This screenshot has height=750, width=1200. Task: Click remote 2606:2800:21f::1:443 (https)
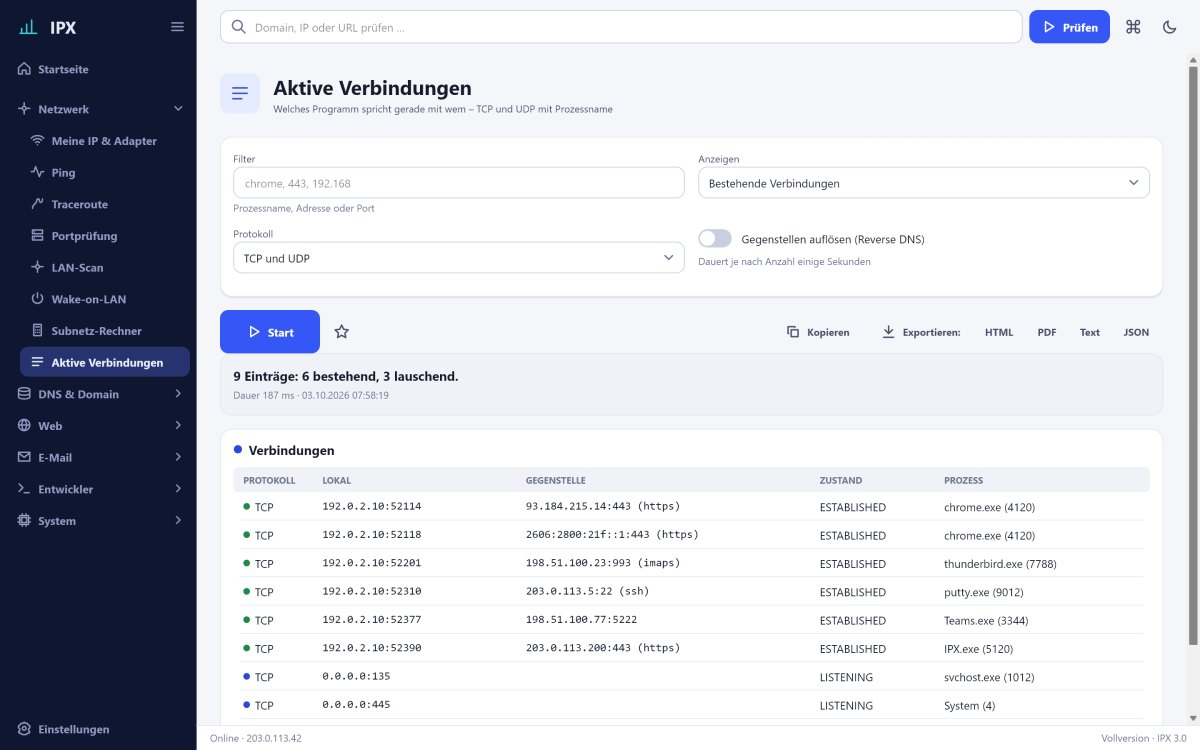point(612,535)
